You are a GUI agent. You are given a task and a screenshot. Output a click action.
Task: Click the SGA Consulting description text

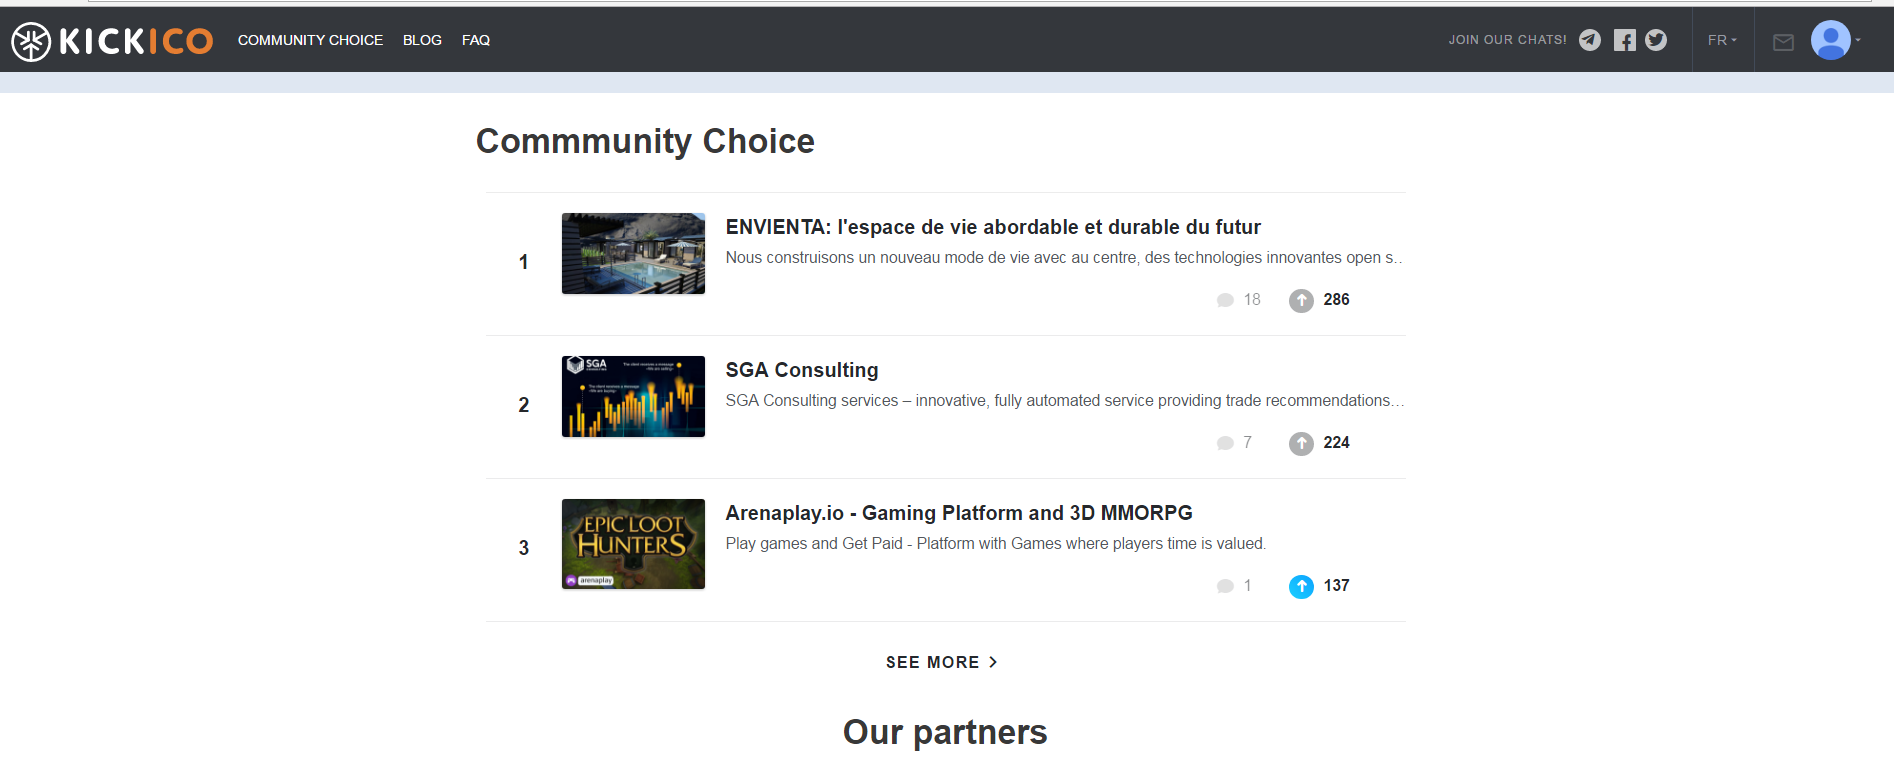click(x=1065, y=401)
